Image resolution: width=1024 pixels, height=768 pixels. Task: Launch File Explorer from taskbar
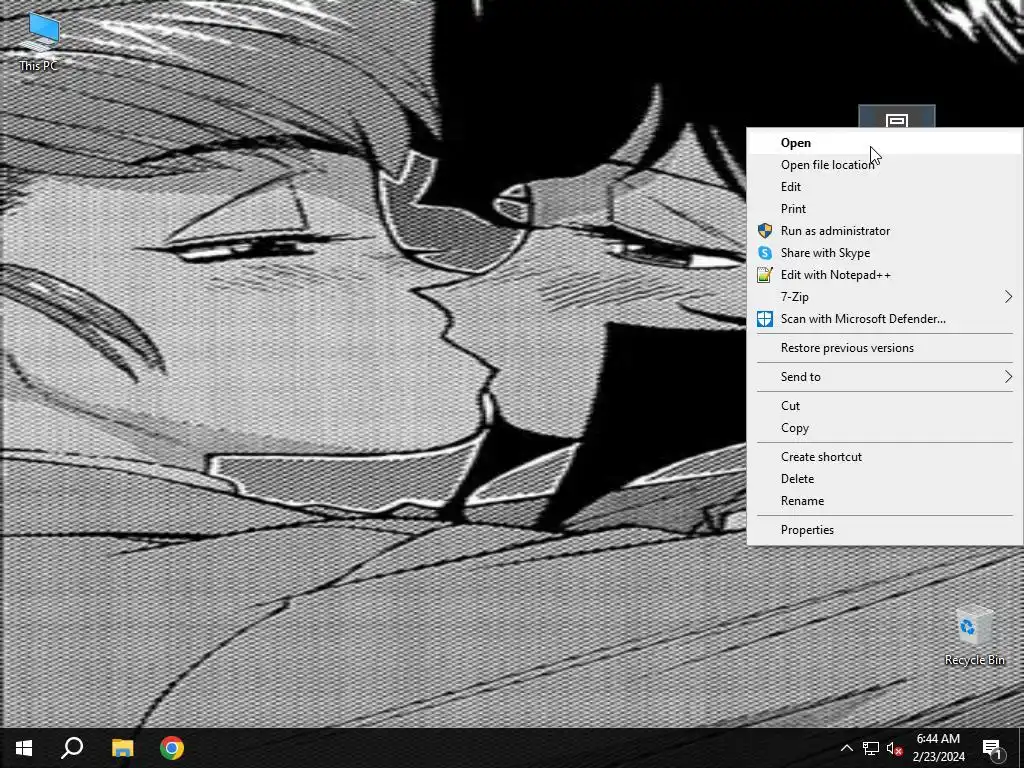click(x=122, y=748)
